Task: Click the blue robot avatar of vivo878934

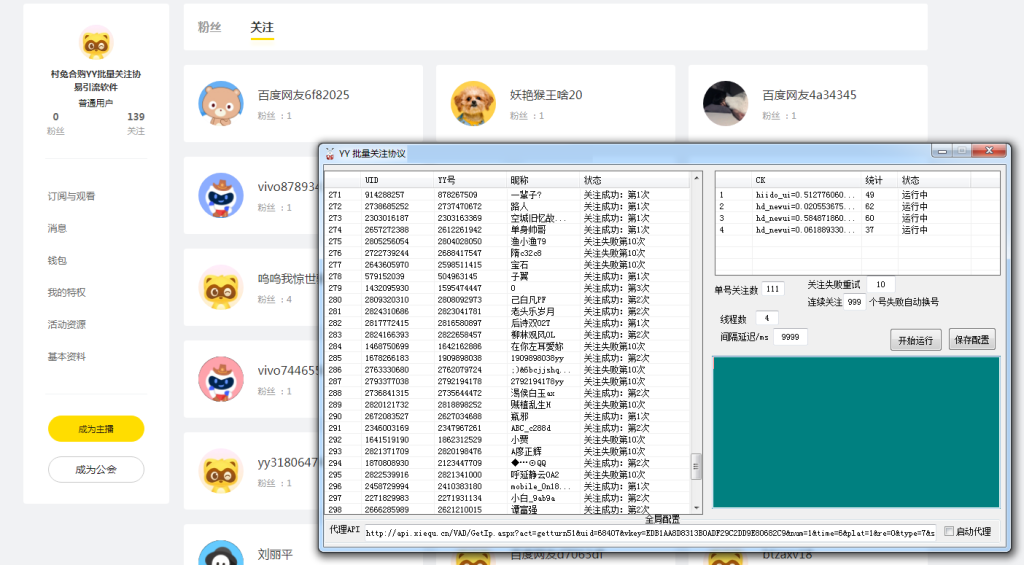Action: [220, 195]
